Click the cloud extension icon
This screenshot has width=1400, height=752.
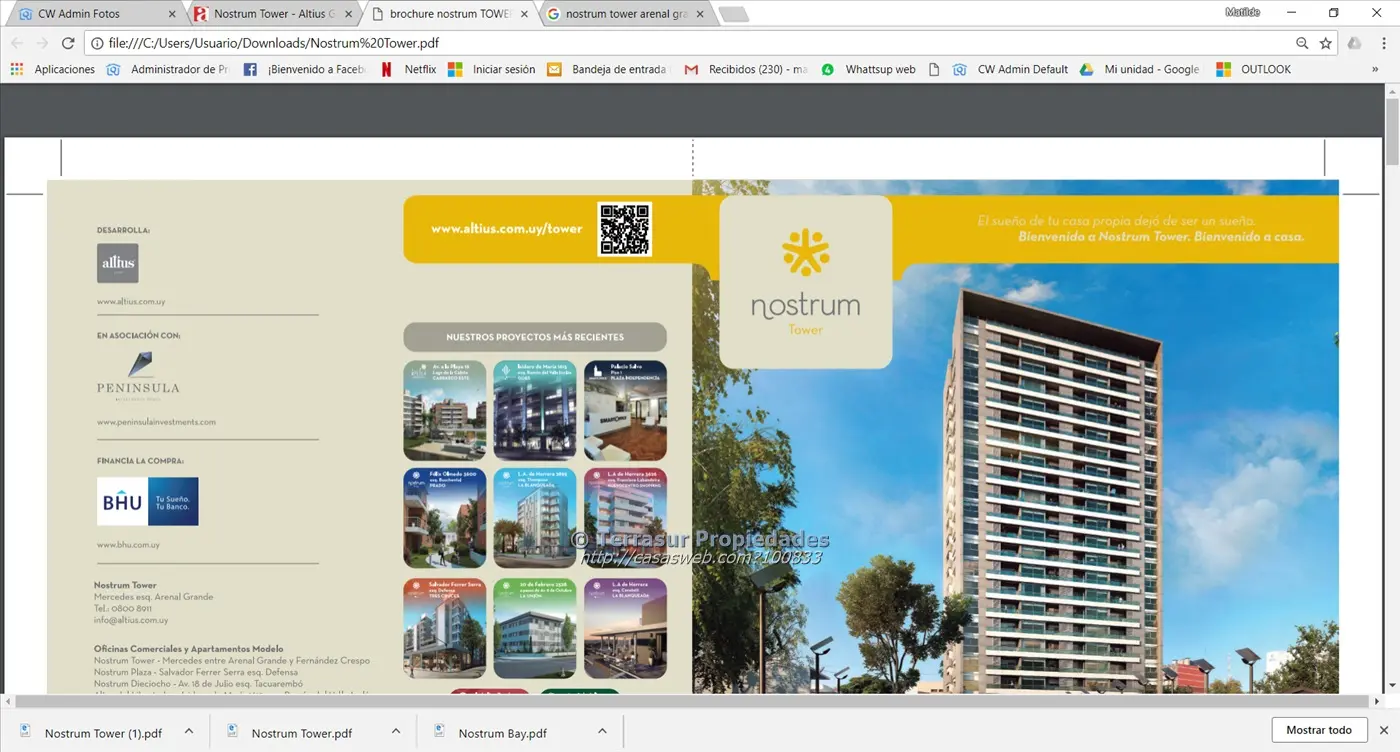(x=1355, y=43)
